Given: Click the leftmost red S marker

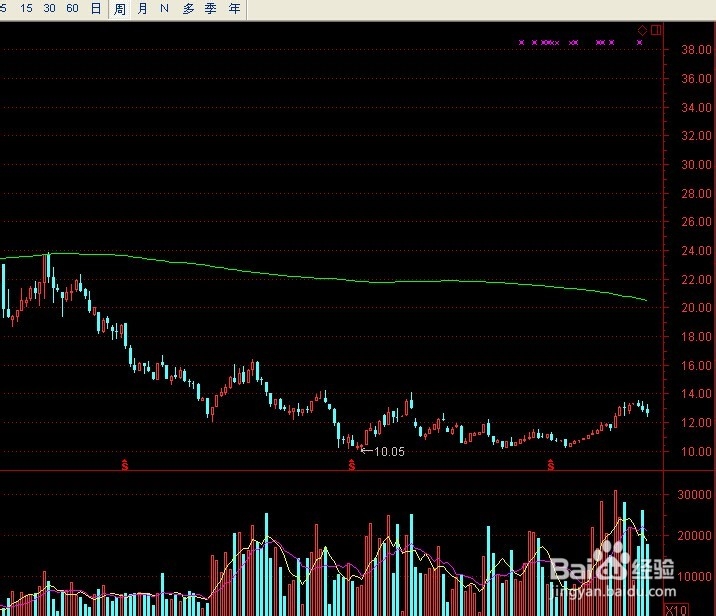Looking at the screenshot, I should (125, 465).
